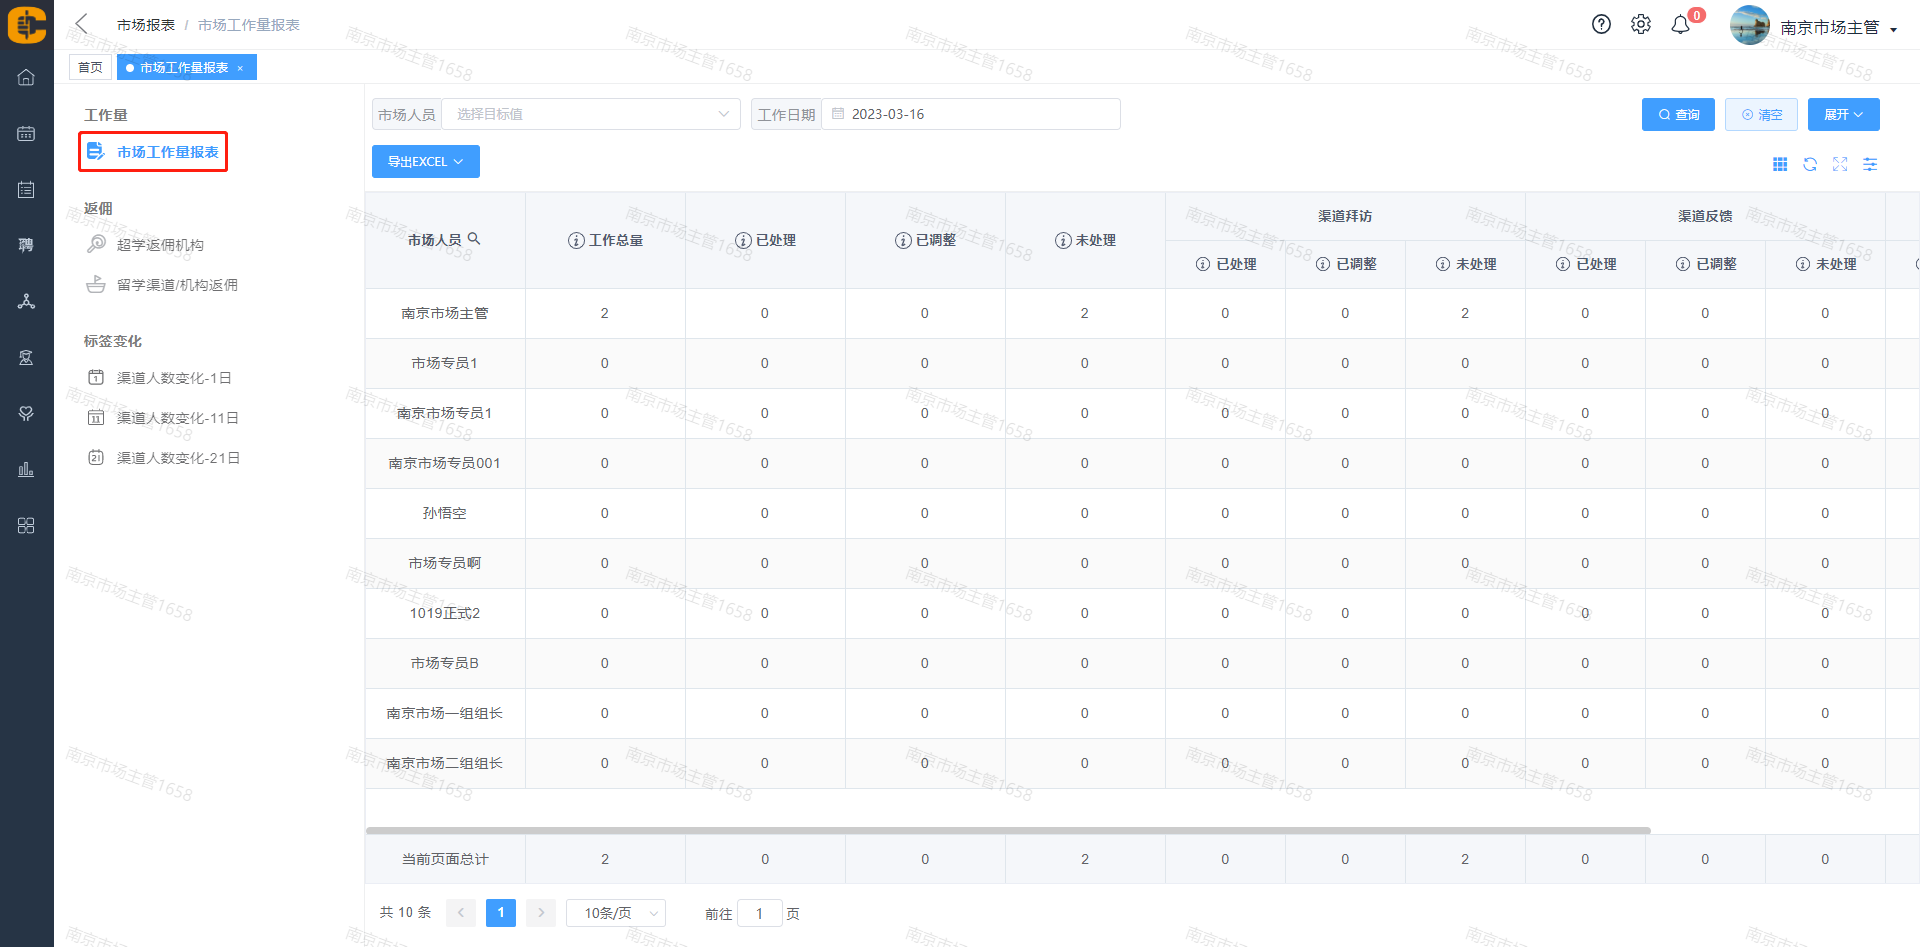Open column settings icon above table

tap(1870, 164)
